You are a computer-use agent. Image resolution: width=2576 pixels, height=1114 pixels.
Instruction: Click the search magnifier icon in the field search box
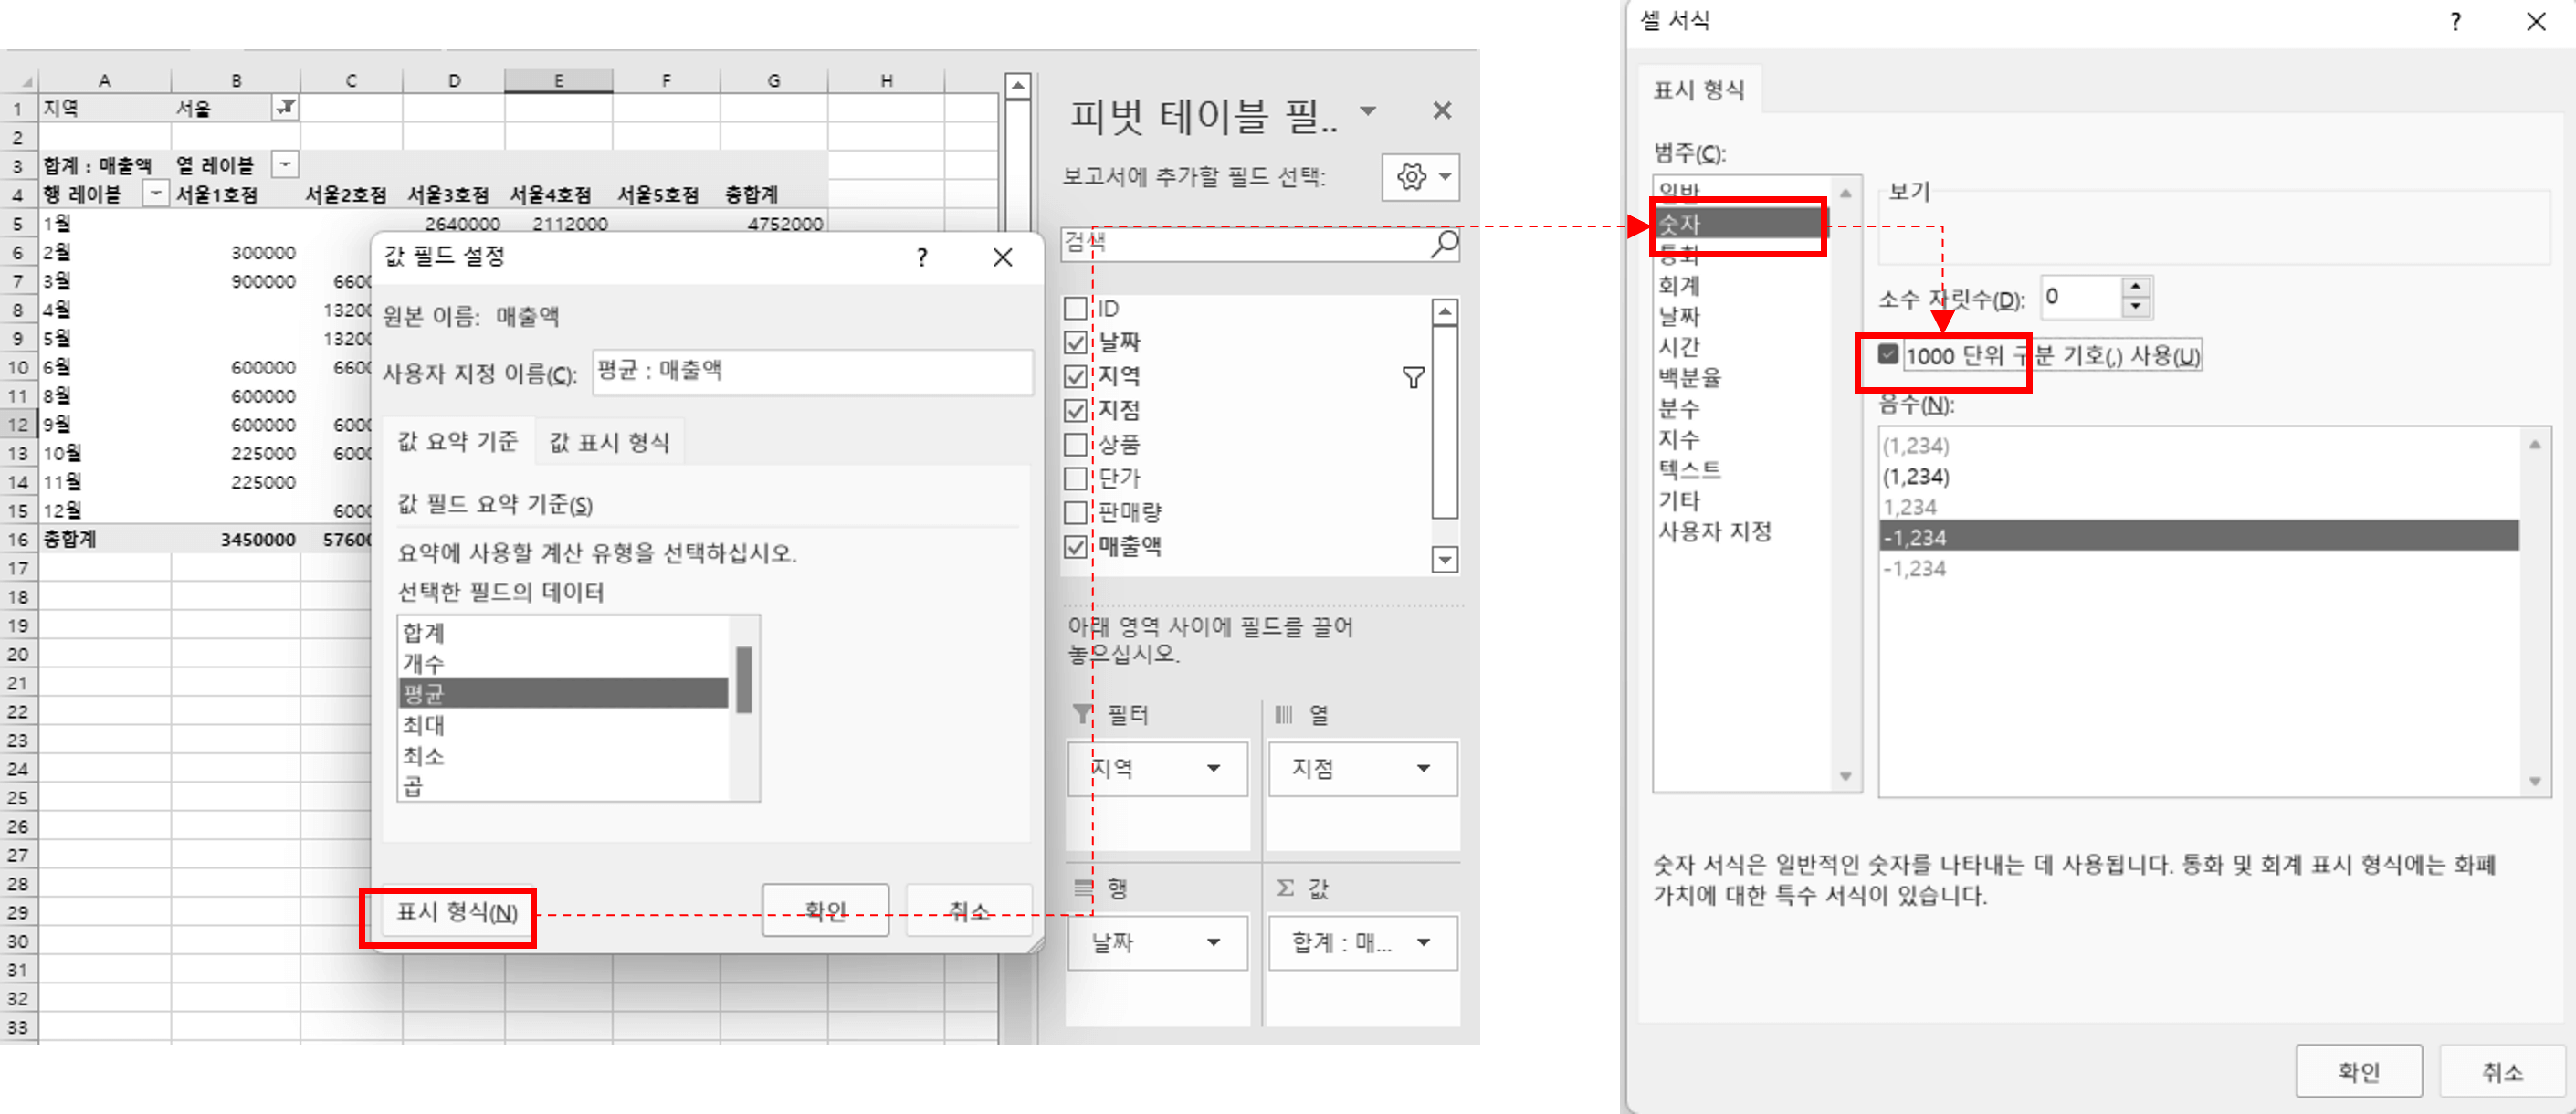(1443, 243)
